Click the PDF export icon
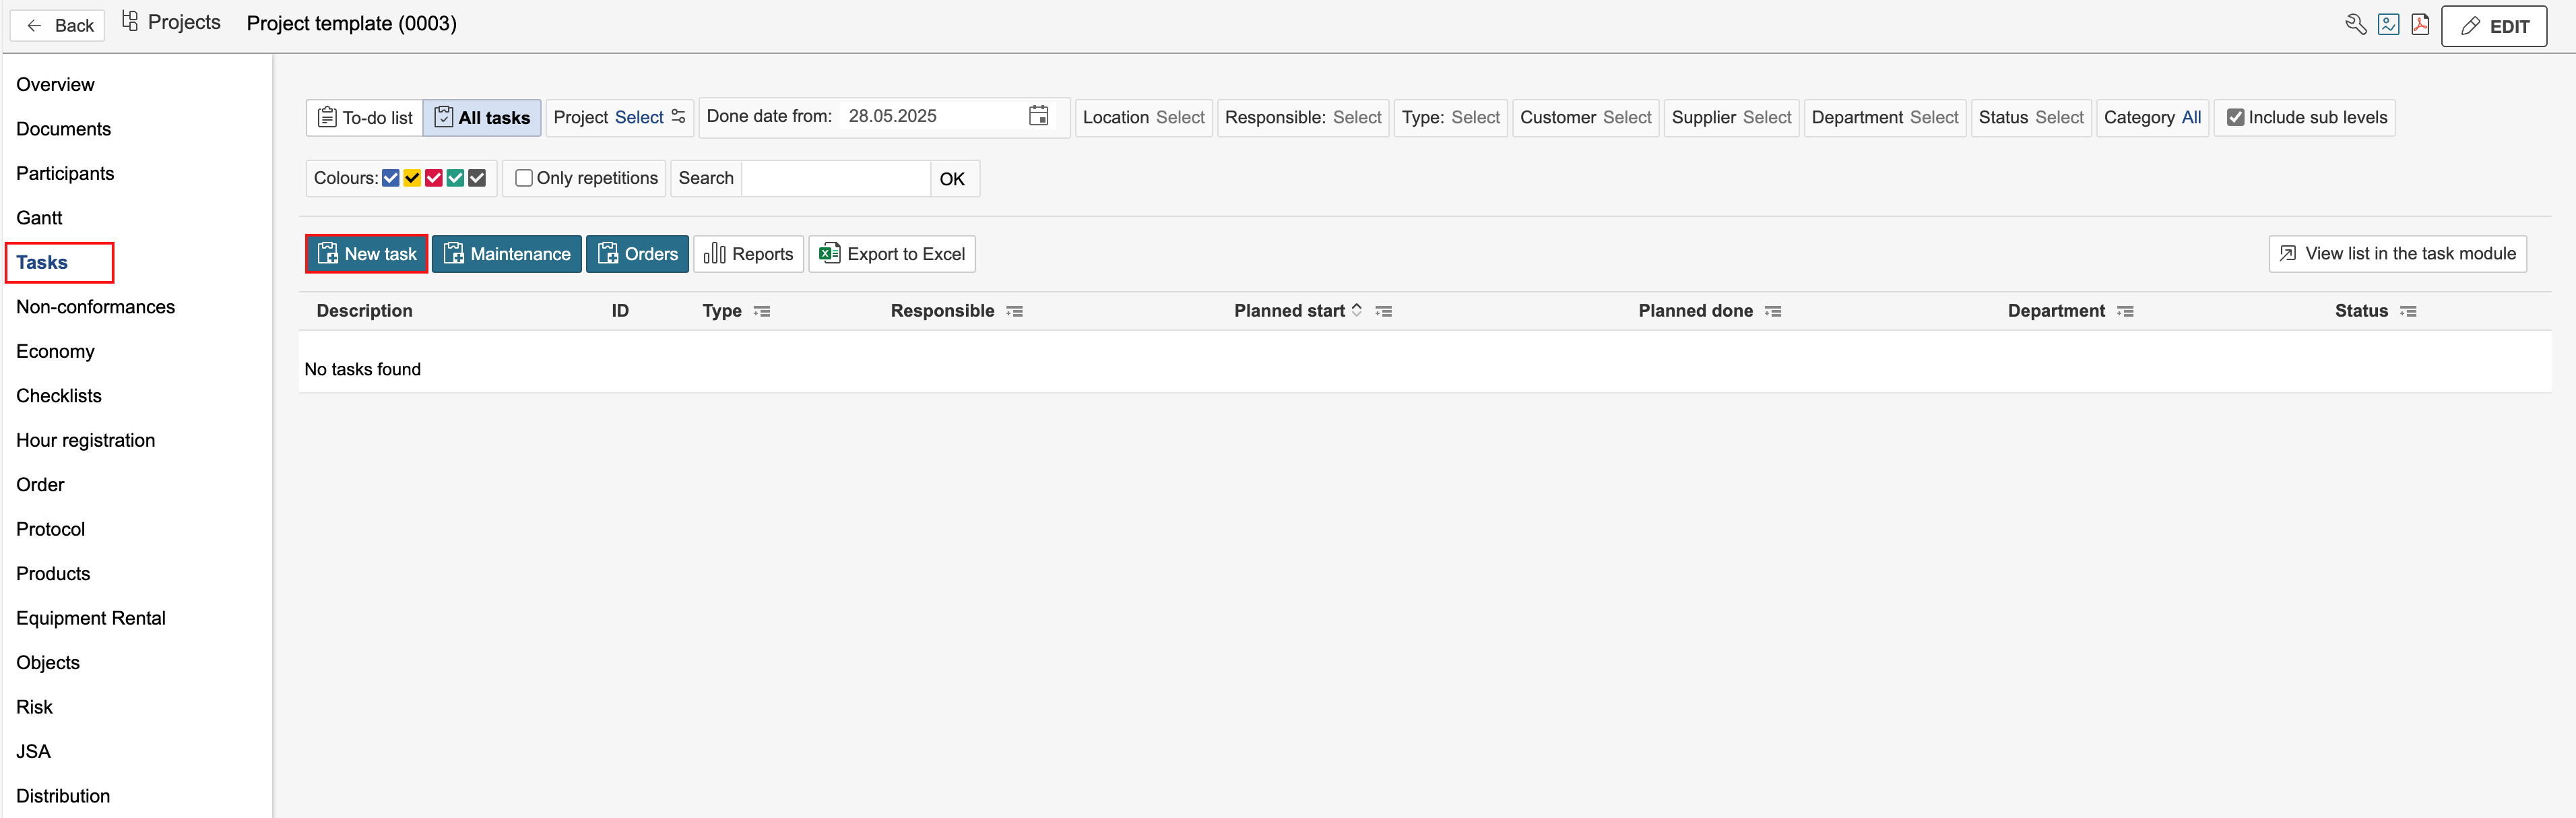 coord(2420,25)
